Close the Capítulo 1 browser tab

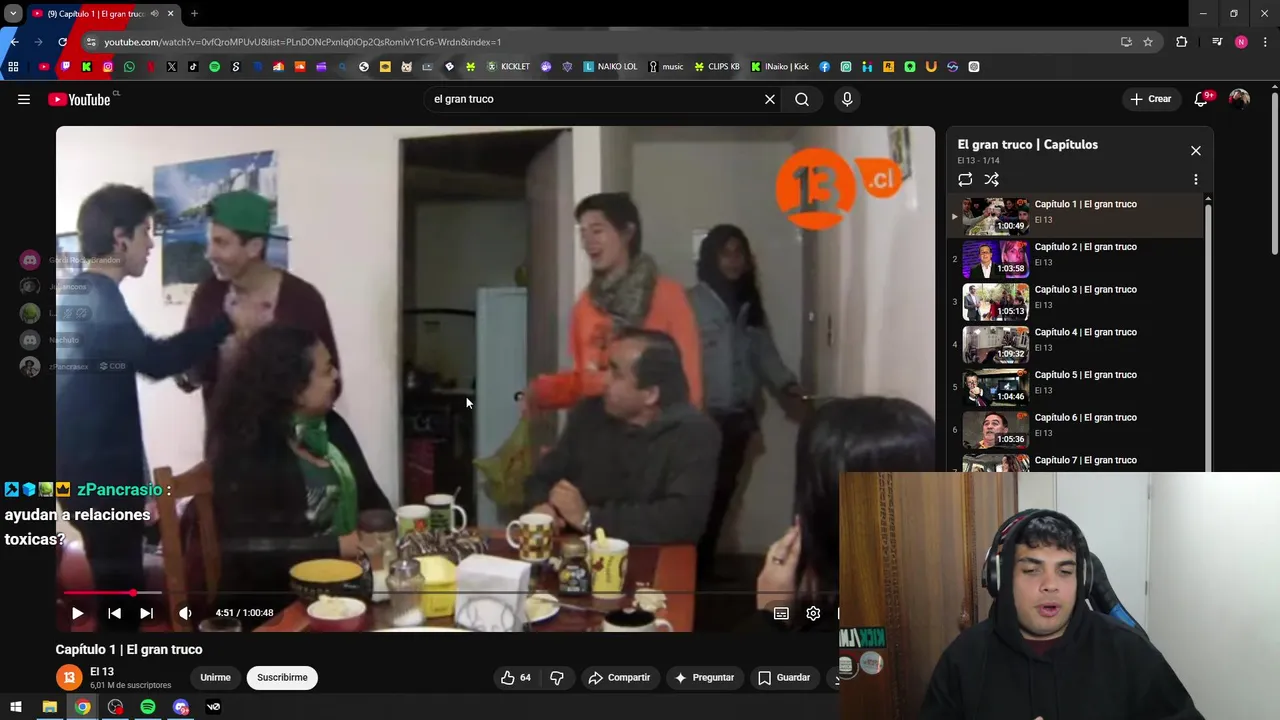(x=170, y=14)
